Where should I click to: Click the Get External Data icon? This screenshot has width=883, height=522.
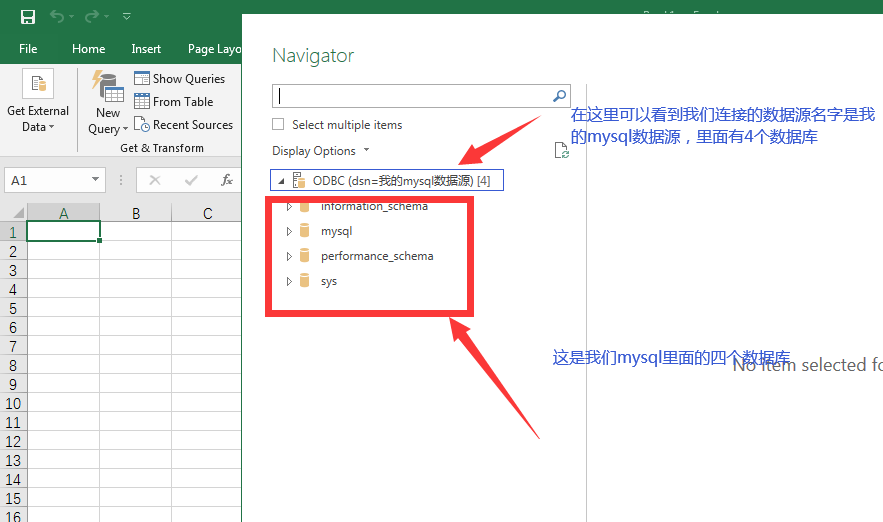(x=38, y=84)
